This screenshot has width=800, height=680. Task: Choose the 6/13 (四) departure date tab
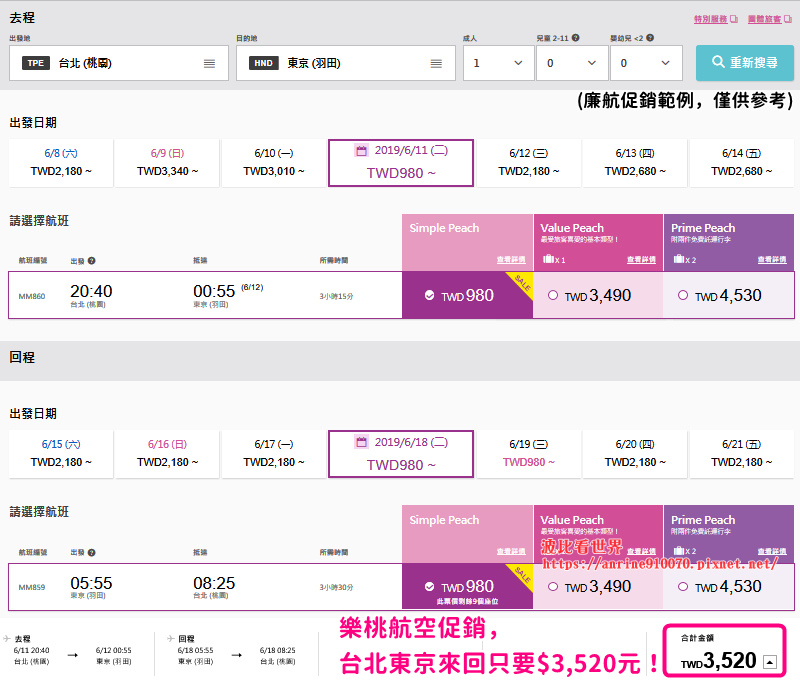coord(635,163)
